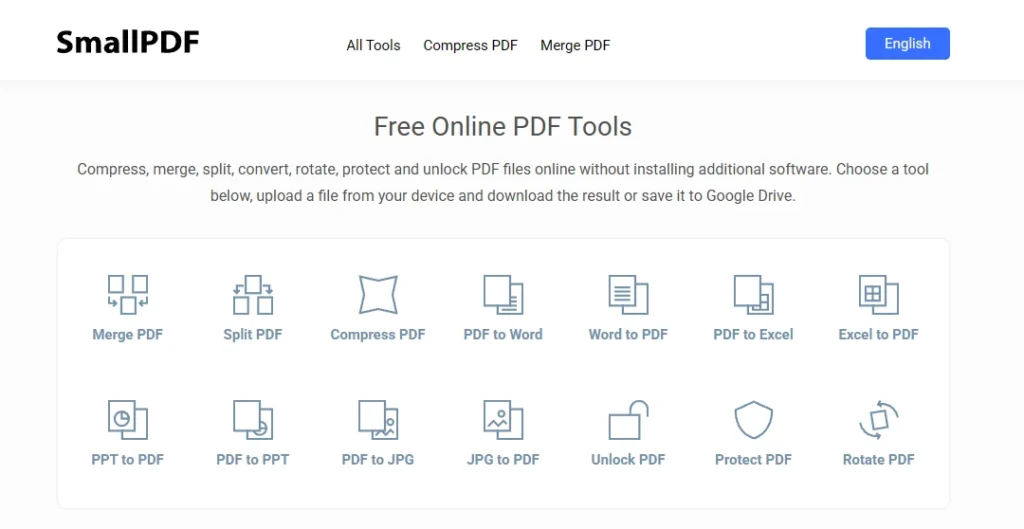Viewport: 1024px width, 529px height.
Task: Open Compress PDF in the top navigation
Action: (470, 45)
